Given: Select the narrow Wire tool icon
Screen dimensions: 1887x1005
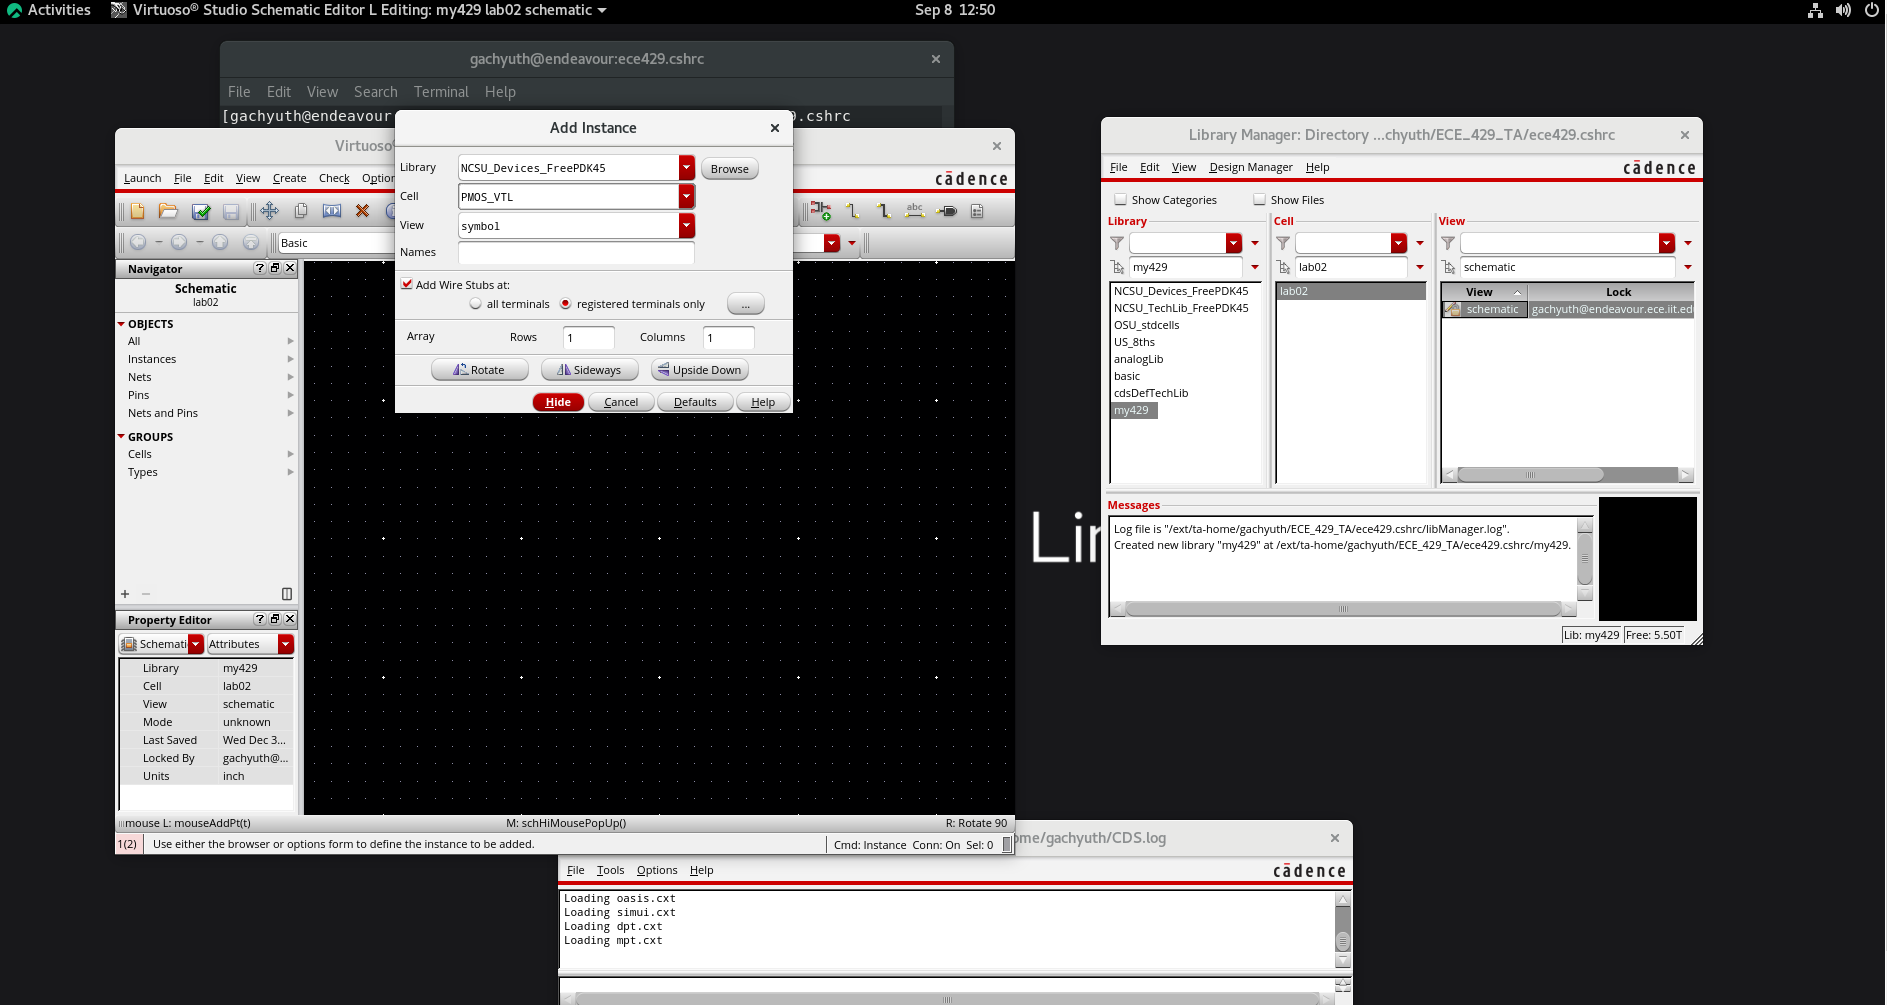Looking at the screenshot, I should (x=853, y=211).
